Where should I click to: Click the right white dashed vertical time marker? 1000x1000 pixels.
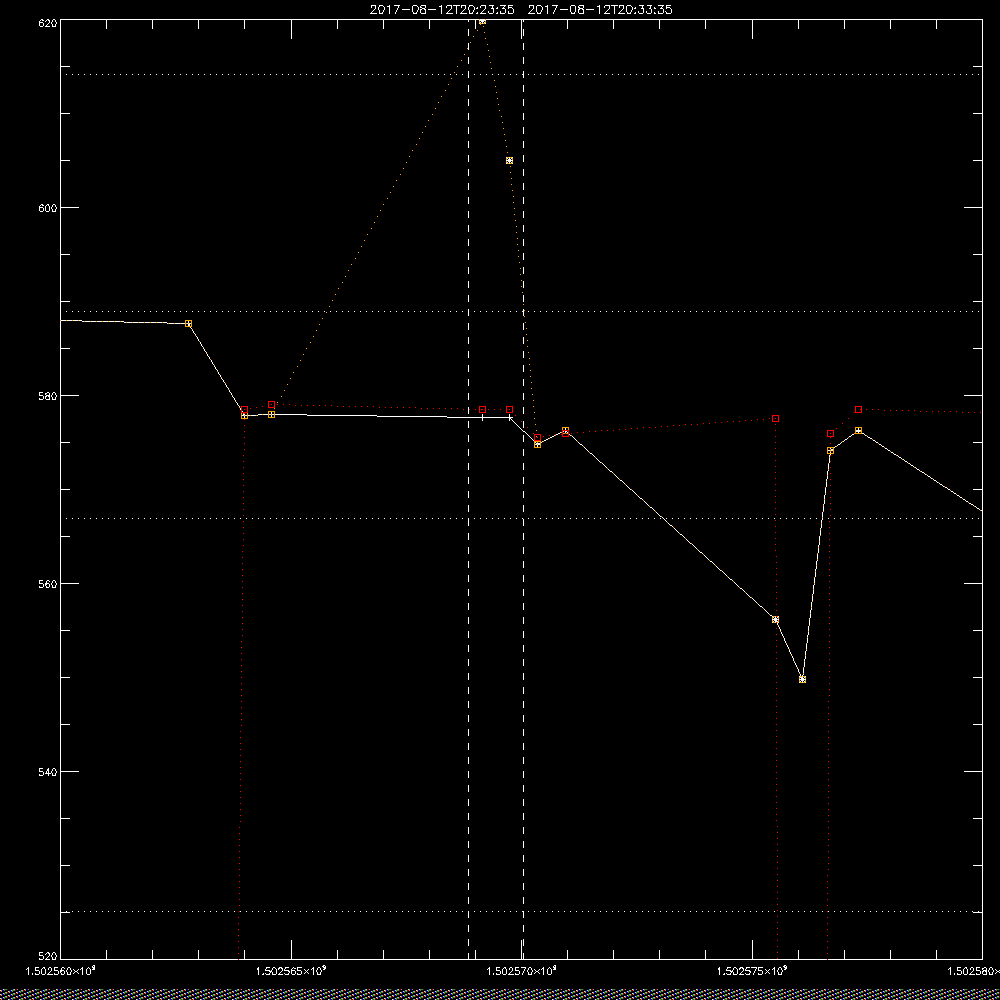click(x=524, y=490)
